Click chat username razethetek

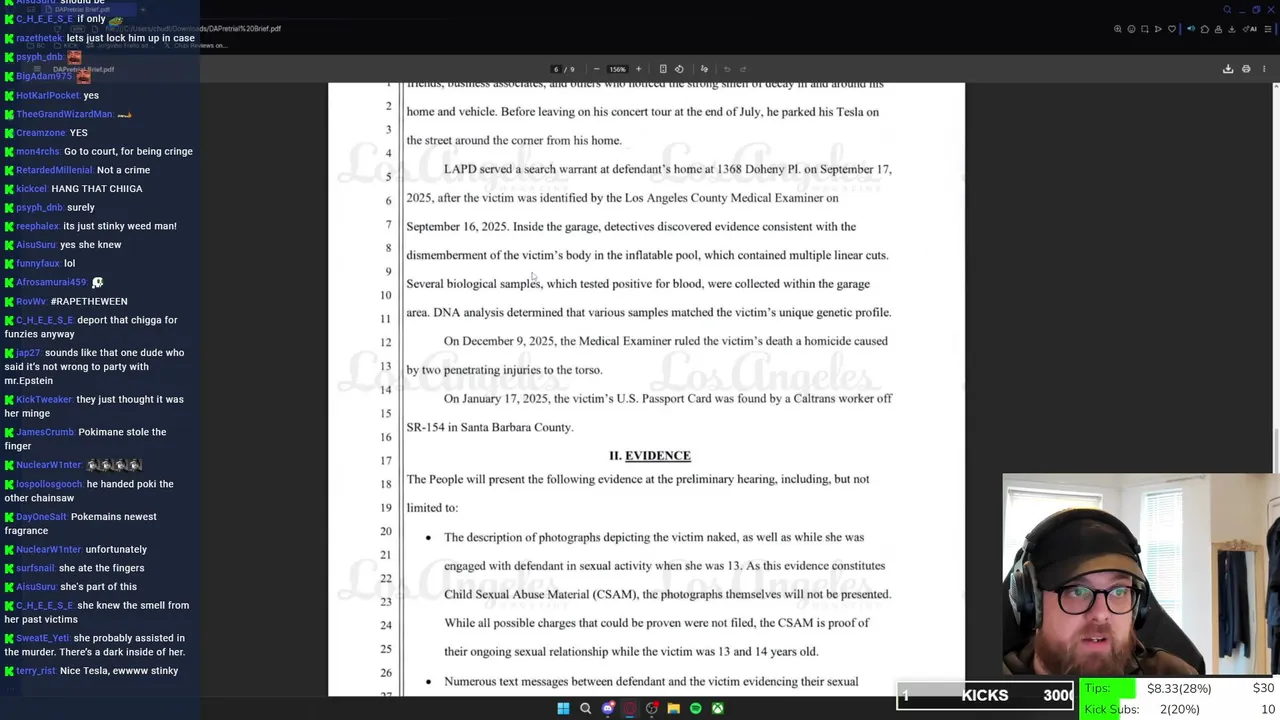tap(39, 38)
